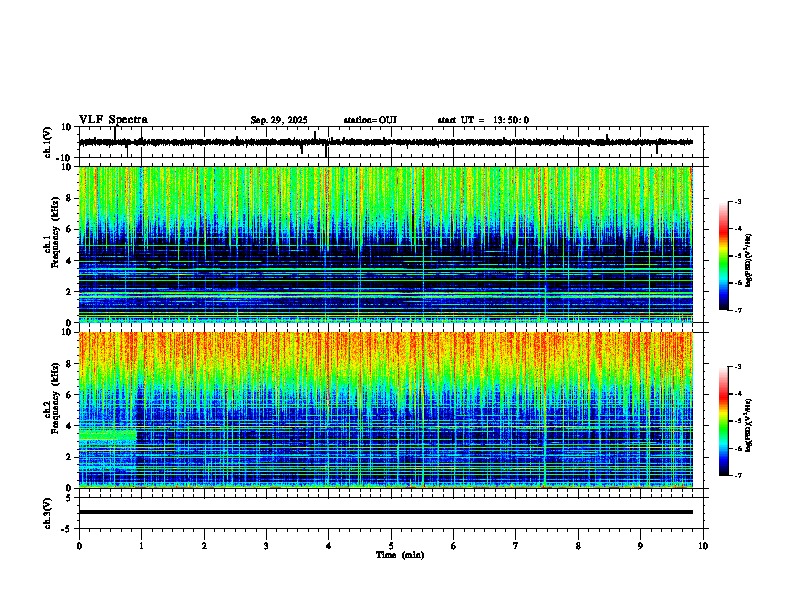Click time axis tick label "1"

click(x=141, y=546)
